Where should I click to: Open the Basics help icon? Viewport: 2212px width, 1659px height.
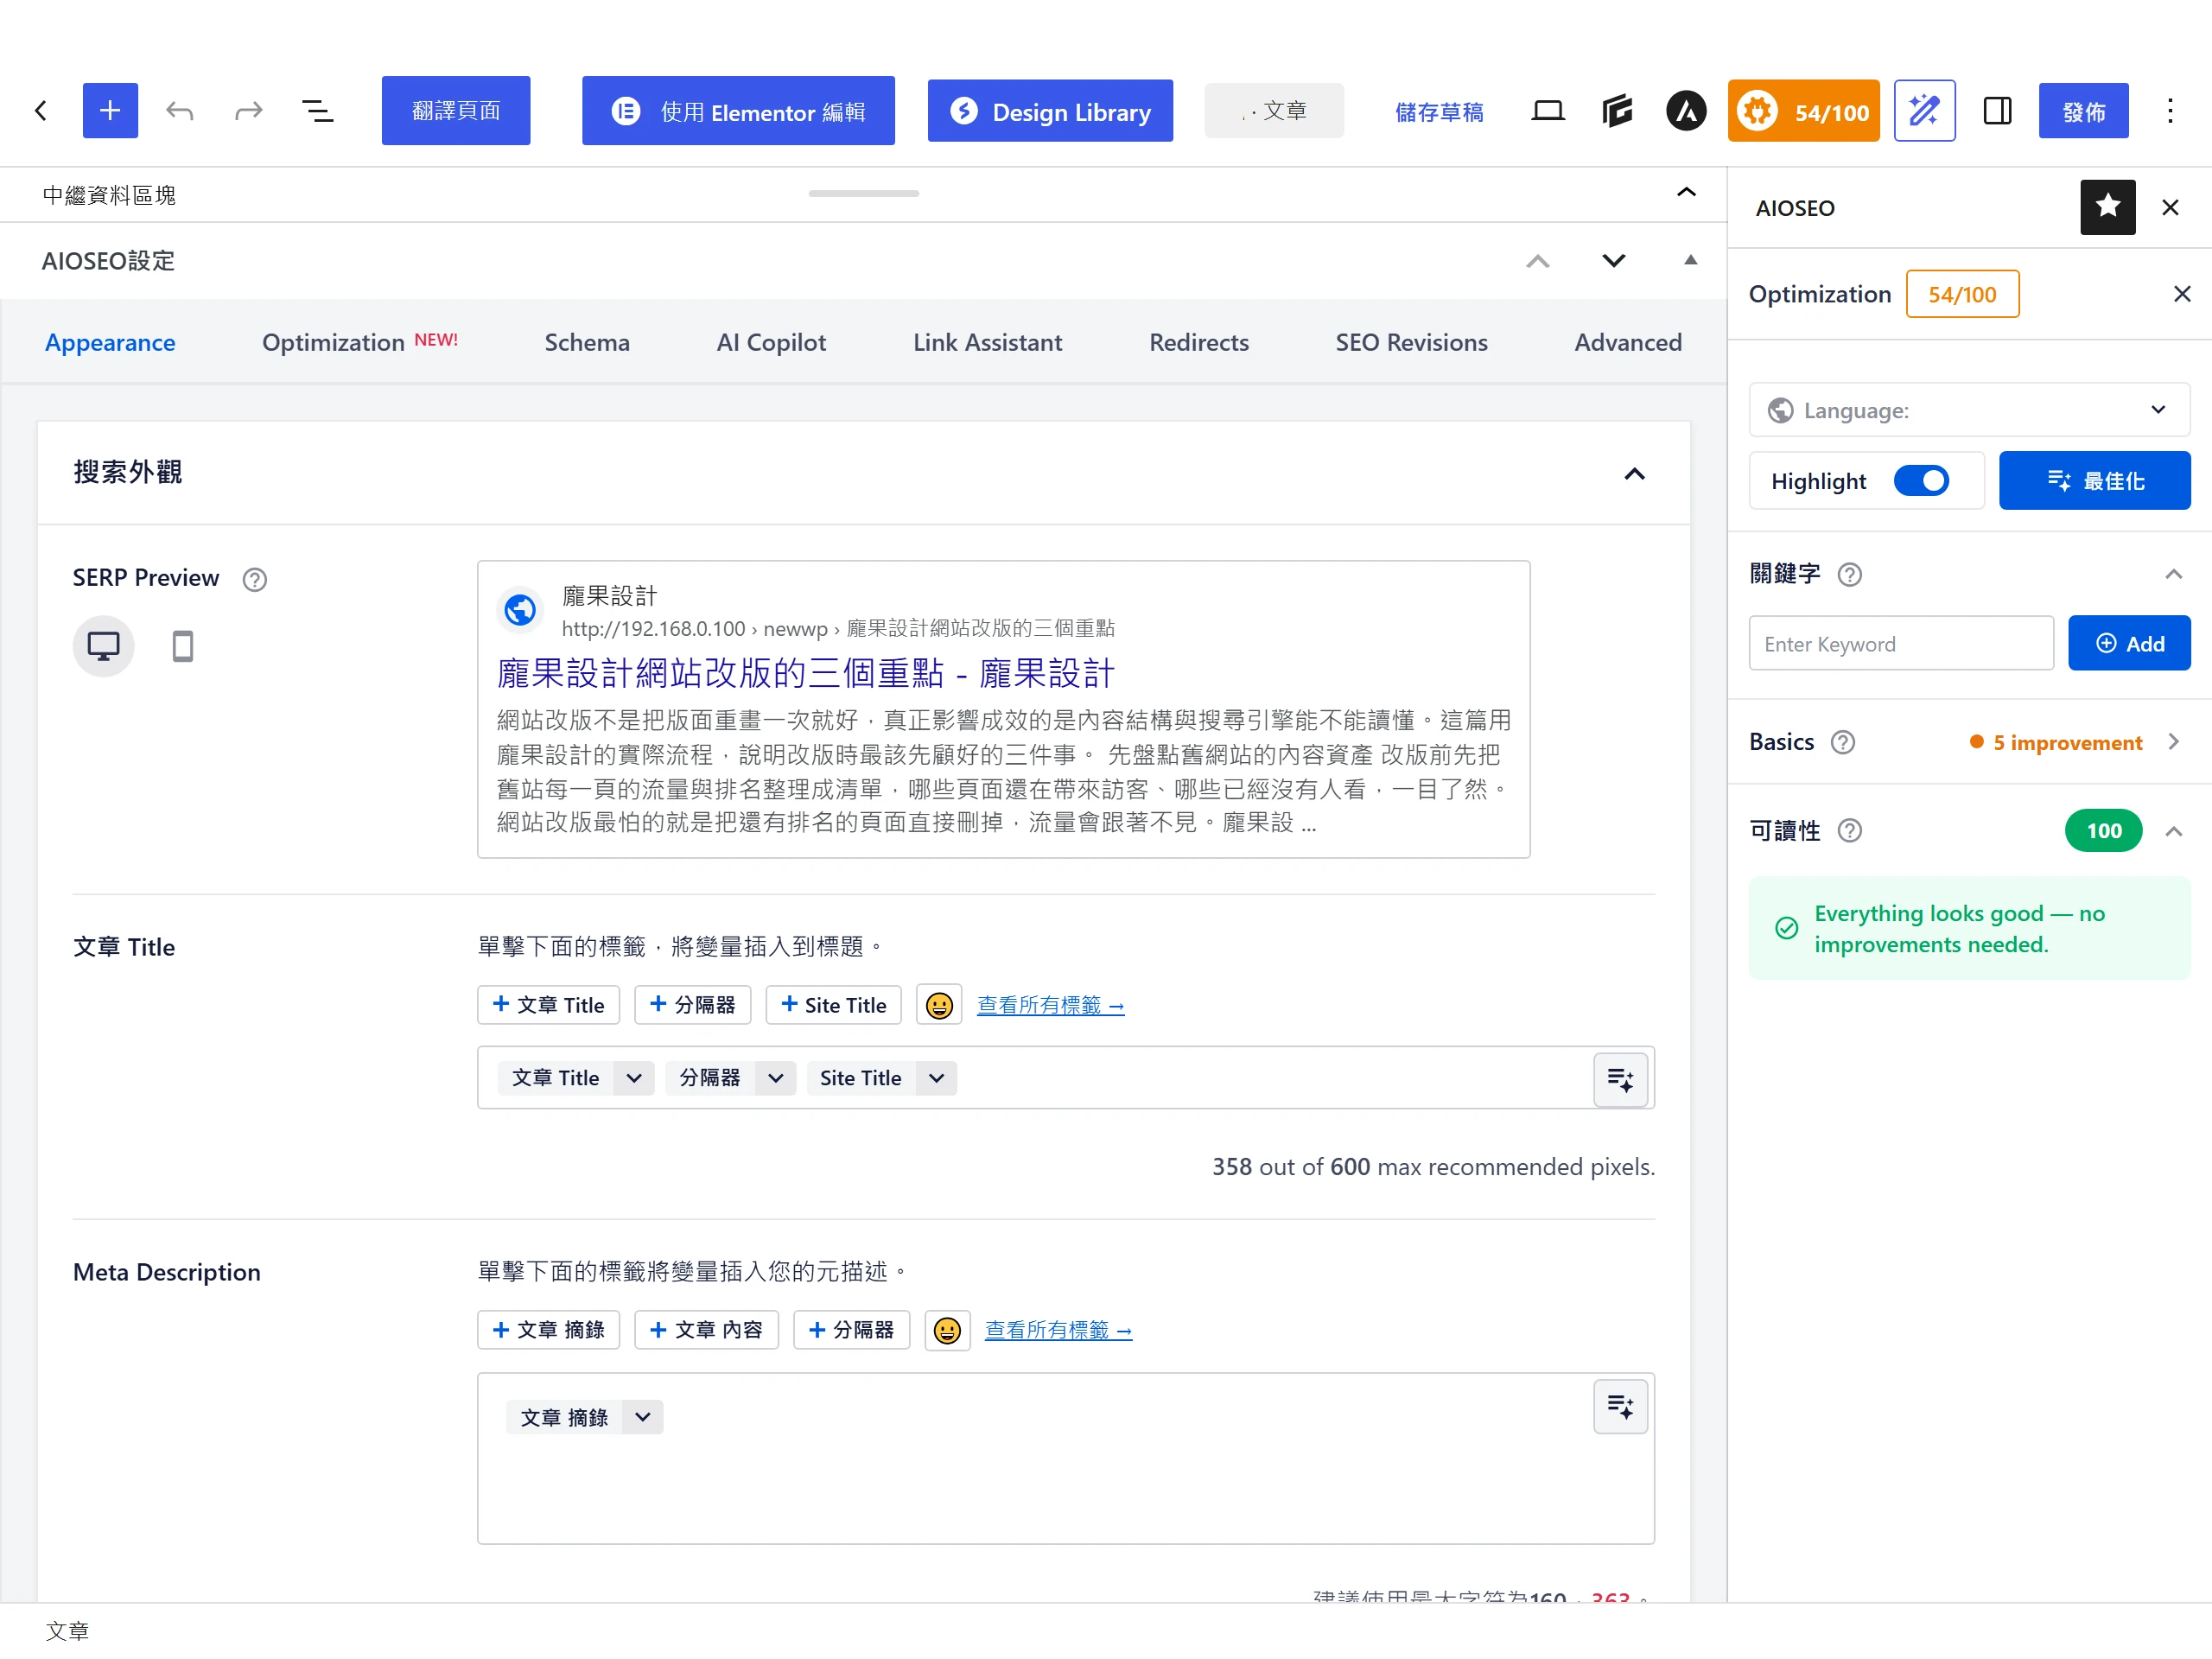(x=1843, y=742)
